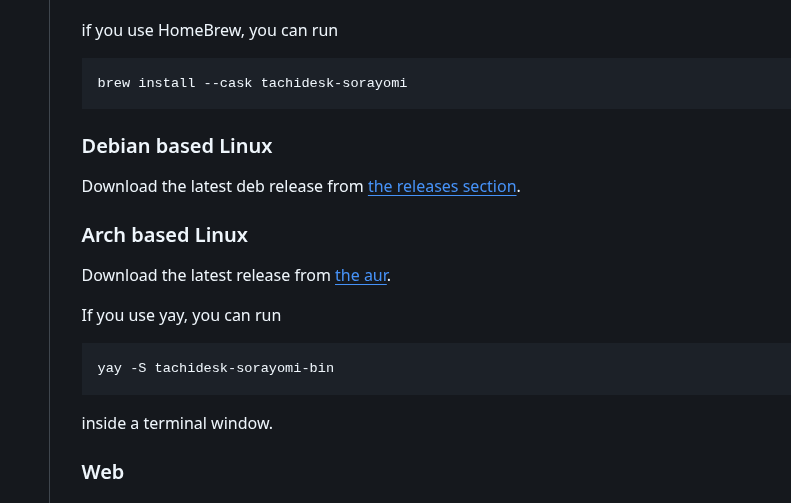Click the word yay inside the code block
The image size is (791, 503).
pos(110,368)
